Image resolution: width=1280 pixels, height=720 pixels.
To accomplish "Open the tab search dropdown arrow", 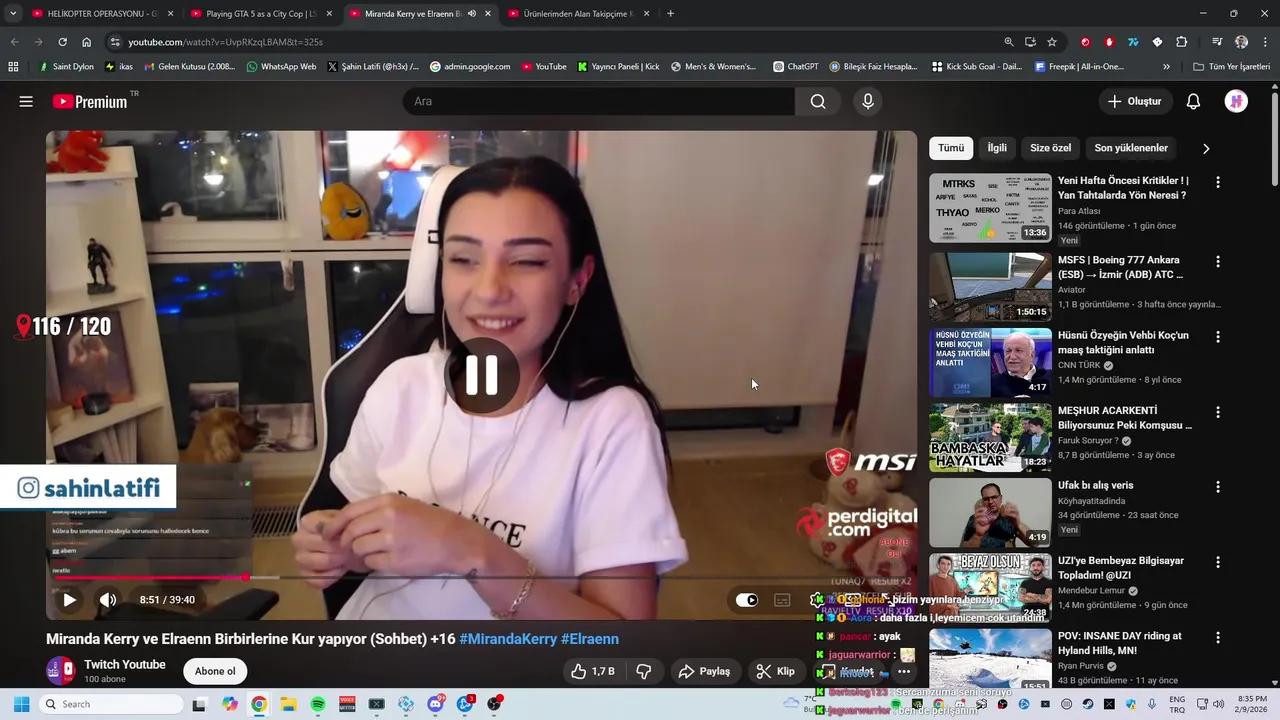I will (x=12, y=14).
